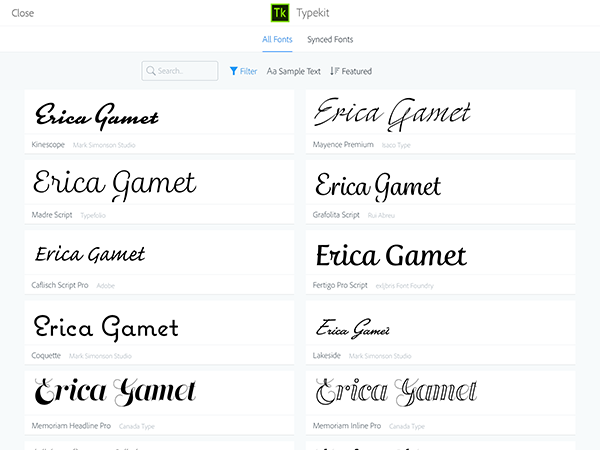Click the Rui Abreu foundry link
The width and height of the screenshot is (600, 450).
(x=382, y=215)
